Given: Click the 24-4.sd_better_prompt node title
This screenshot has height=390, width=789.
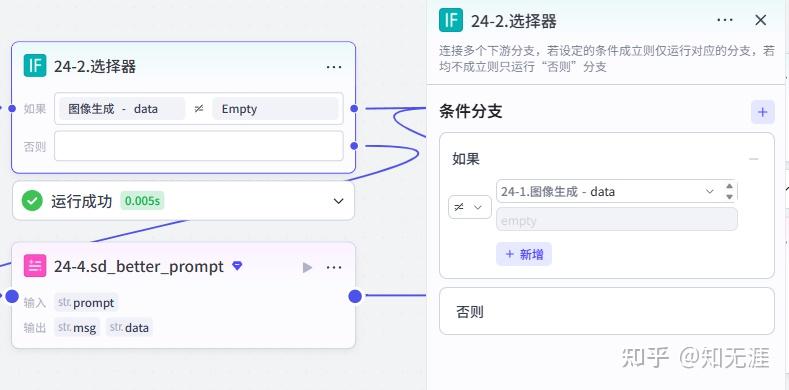Looking at the screenshot, I should pyautogui.click(x=139, y=267).
